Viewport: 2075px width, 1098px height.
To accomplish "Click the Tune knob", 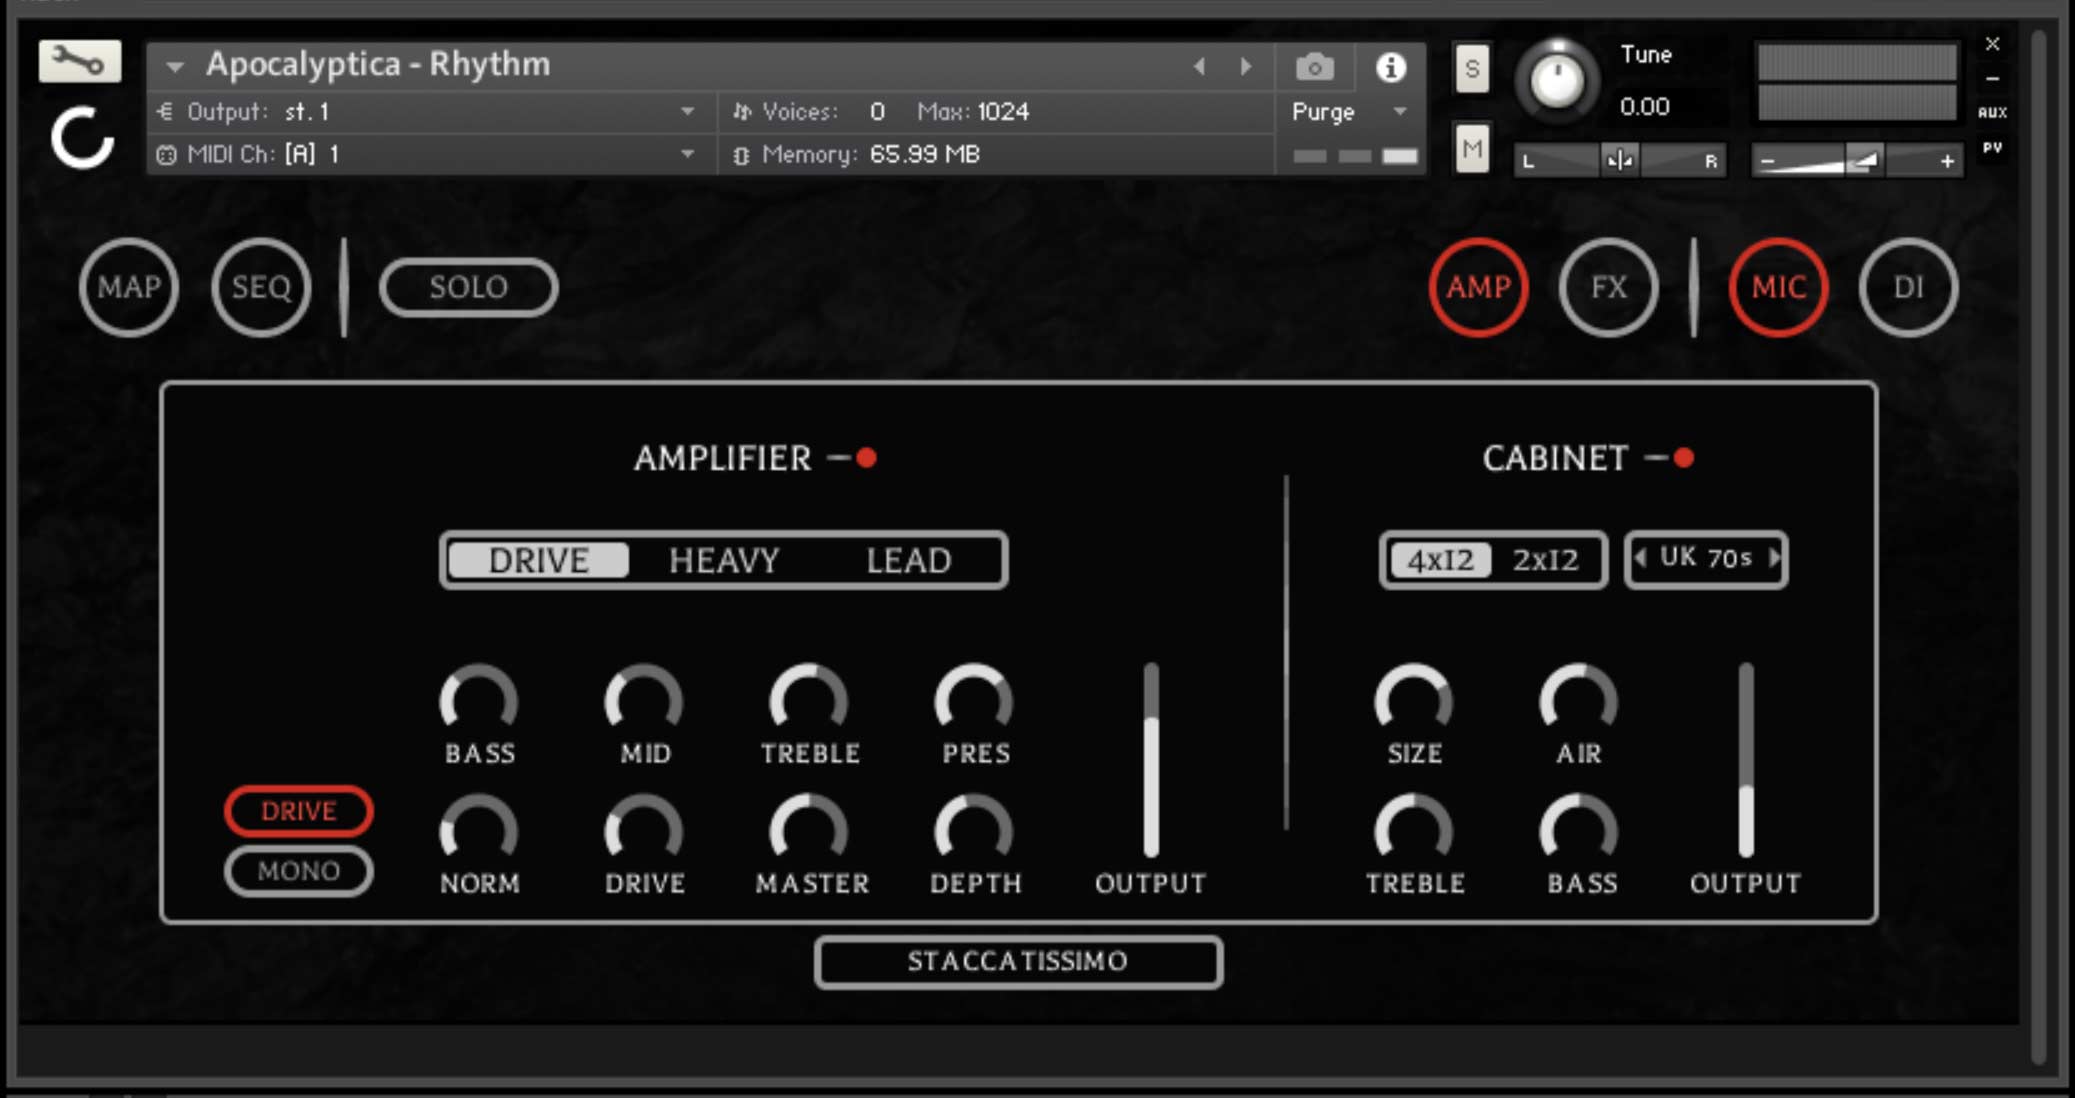I will [1556, 80].
